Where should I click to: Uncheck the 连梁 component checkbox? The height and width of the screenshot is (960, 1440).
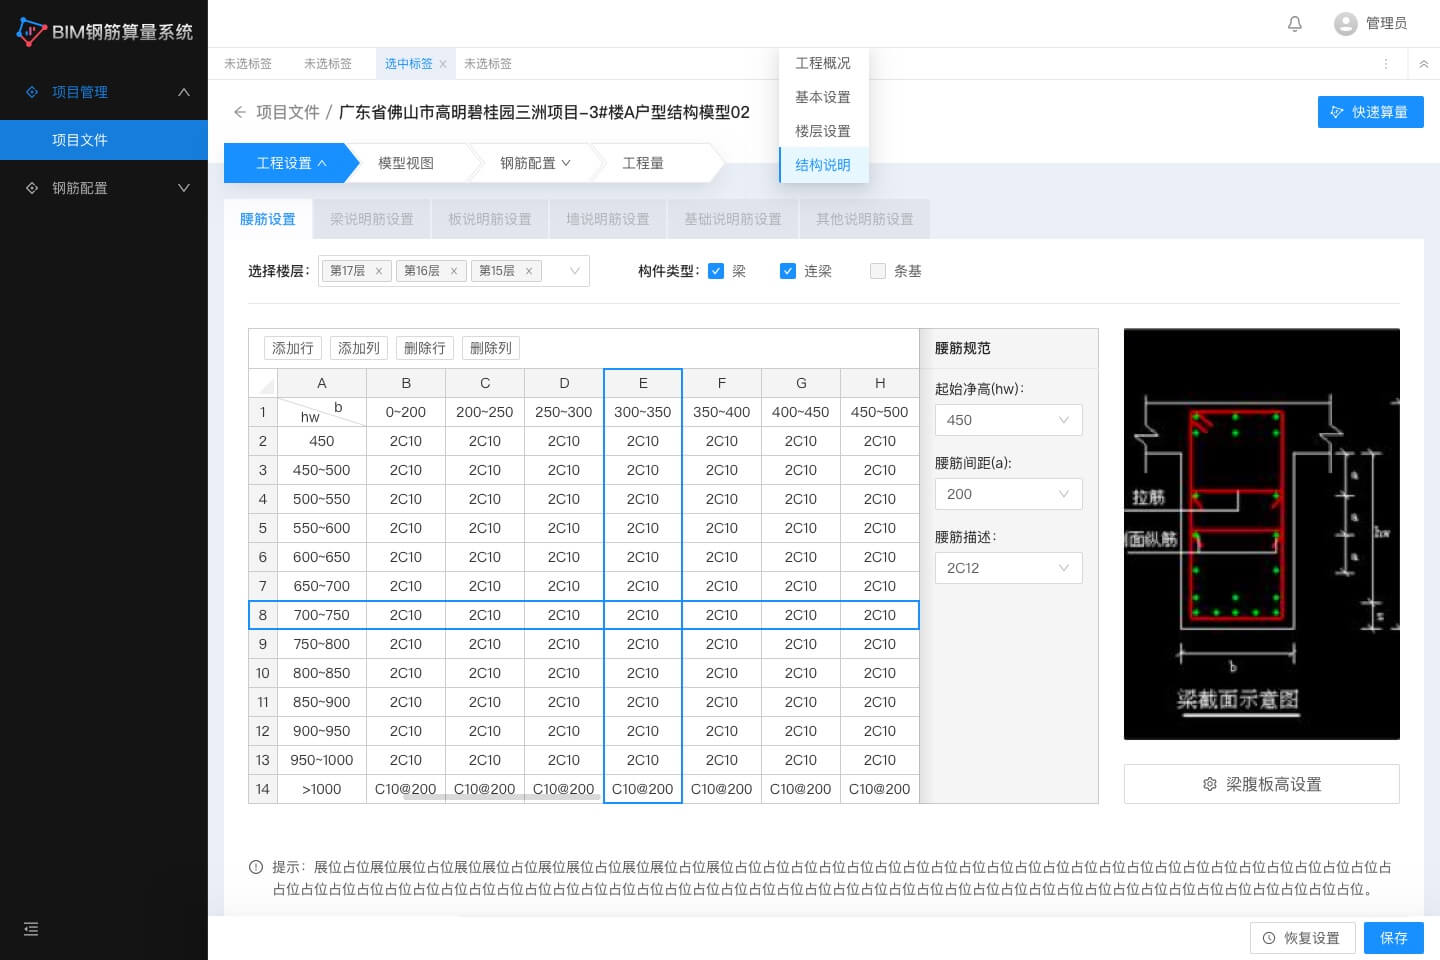[788, 271]
